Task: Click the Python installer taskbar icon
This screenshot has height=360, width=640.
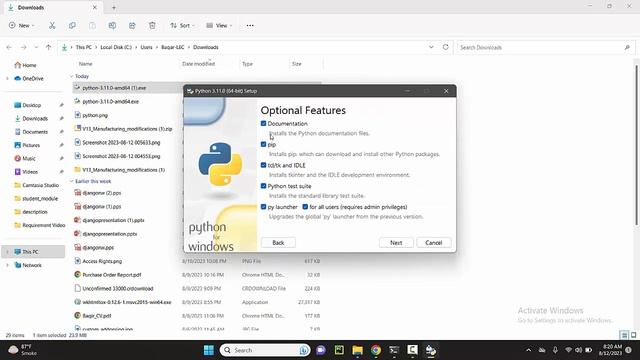Action: point(431,350)
